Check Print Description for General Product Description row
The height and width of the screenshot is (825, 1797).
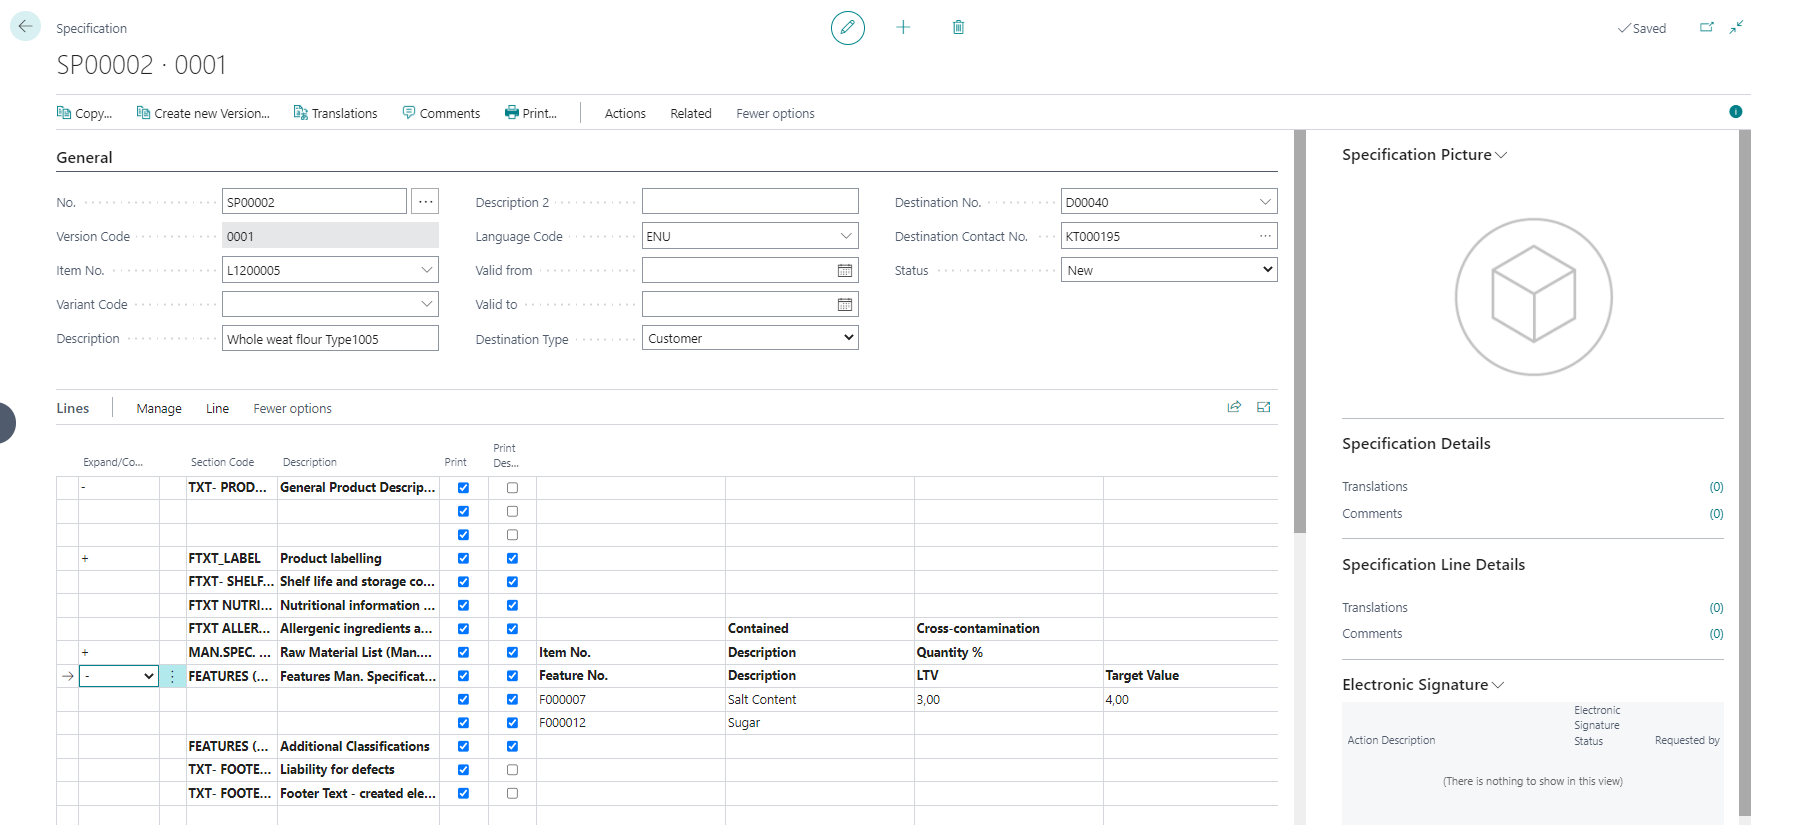[x=512, y=488]
